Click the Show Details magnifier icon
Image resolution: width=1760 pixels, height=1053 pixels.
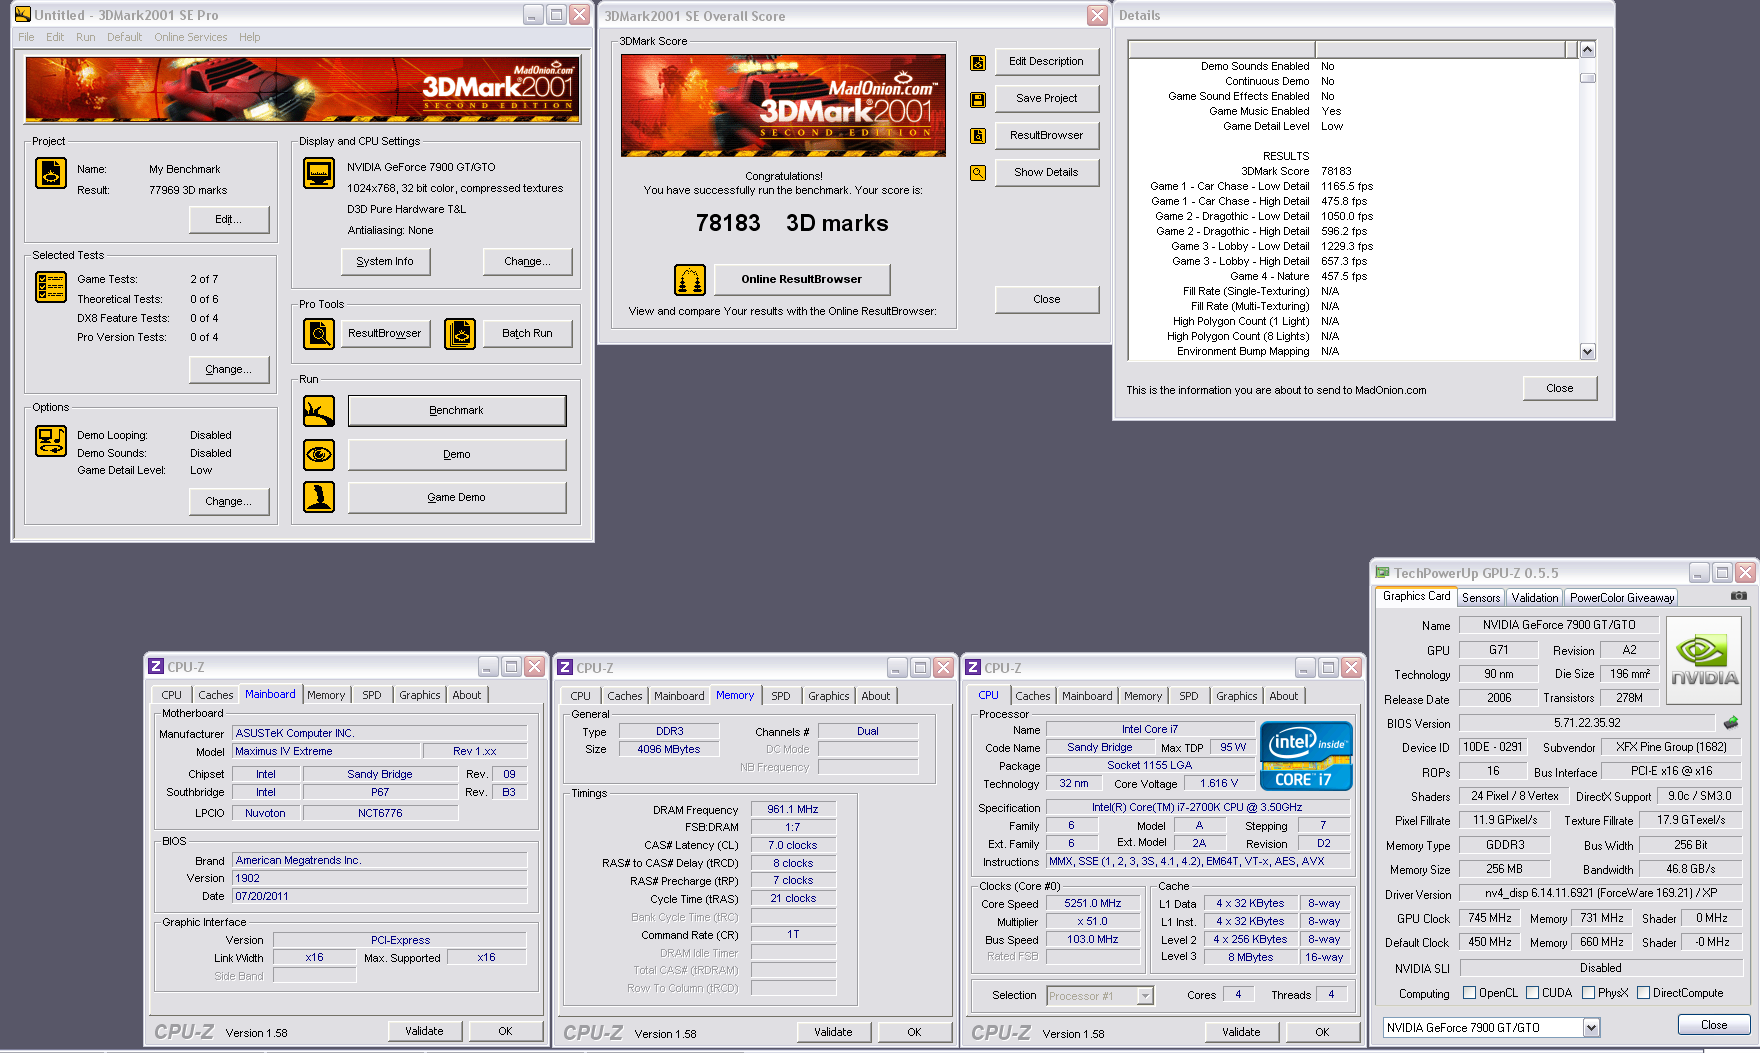tap(978, 173)
